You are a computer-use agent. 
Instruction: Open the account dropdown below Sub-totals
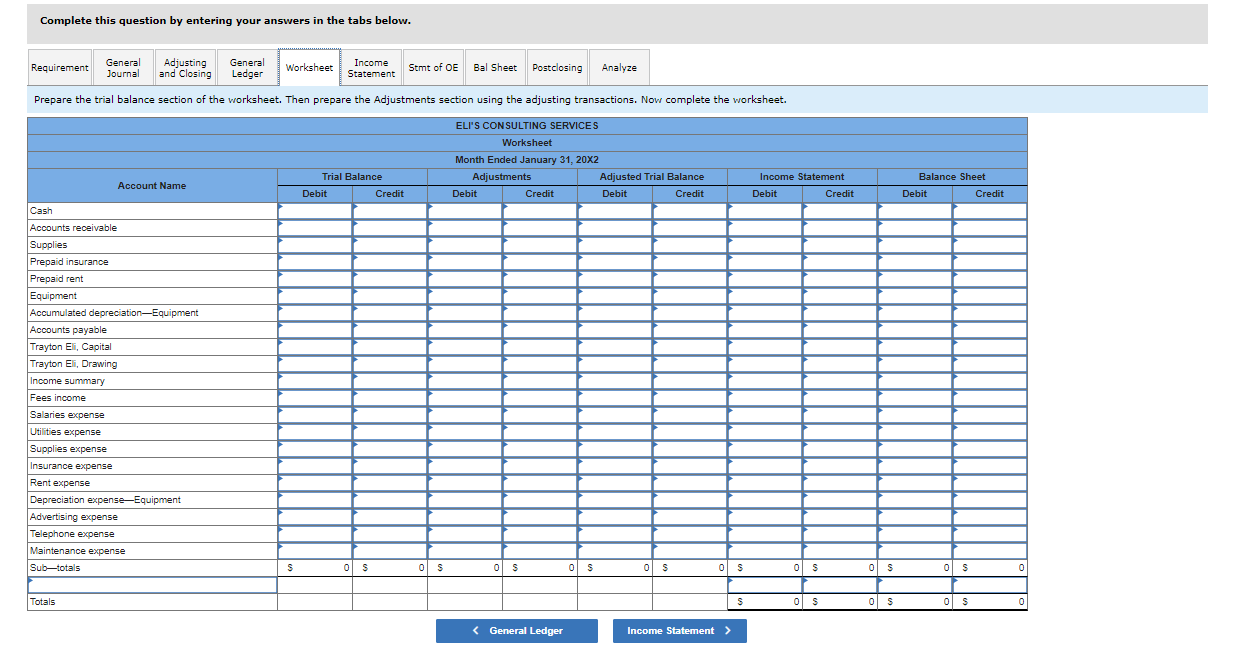(x=152, y=585)
